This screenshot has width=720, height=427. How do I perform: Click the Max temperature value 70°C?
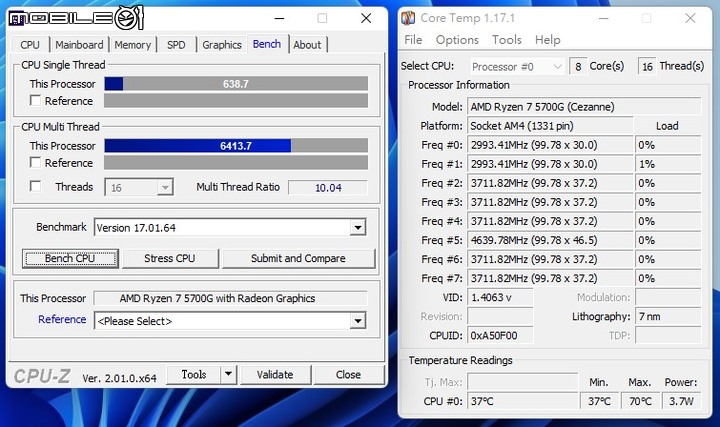click(640, 401)
